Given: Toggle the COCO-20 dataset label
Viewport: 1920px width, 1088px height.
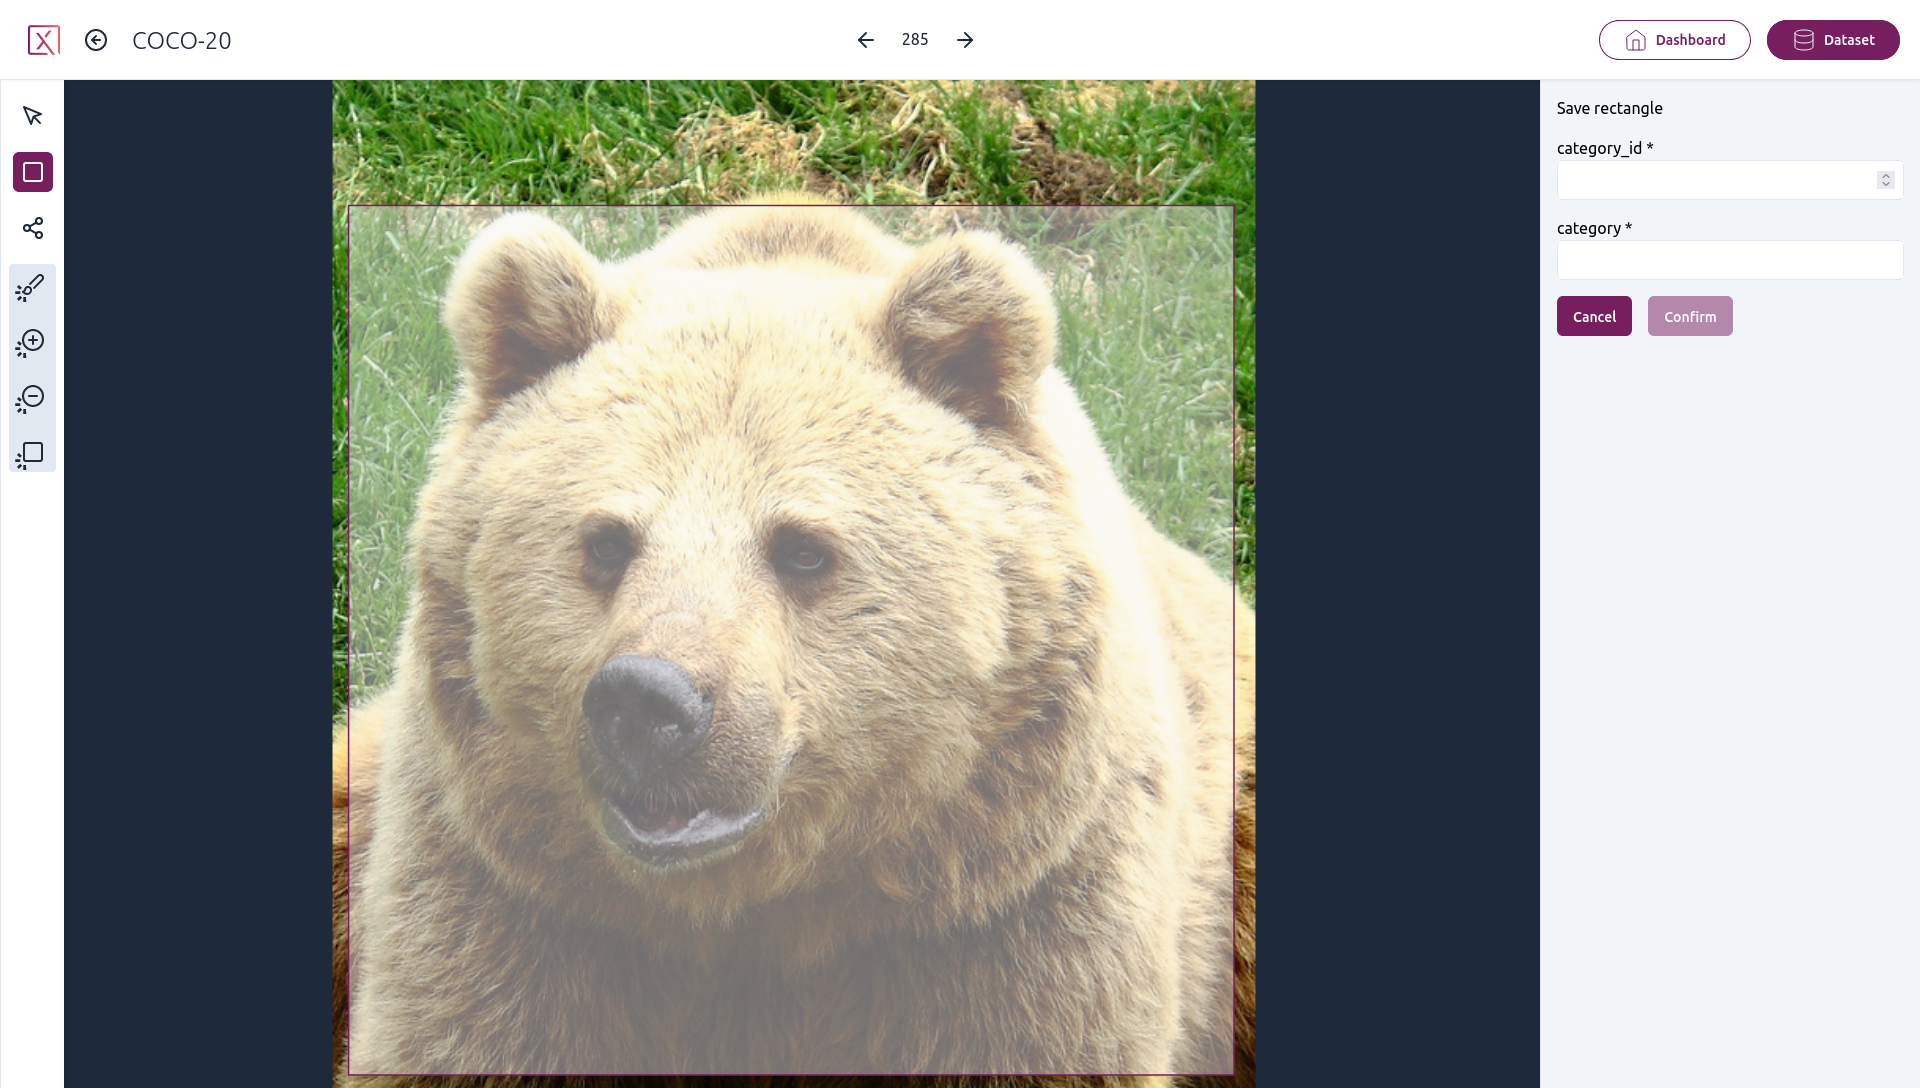Looking at the screenshot, I should click(181, 40).
